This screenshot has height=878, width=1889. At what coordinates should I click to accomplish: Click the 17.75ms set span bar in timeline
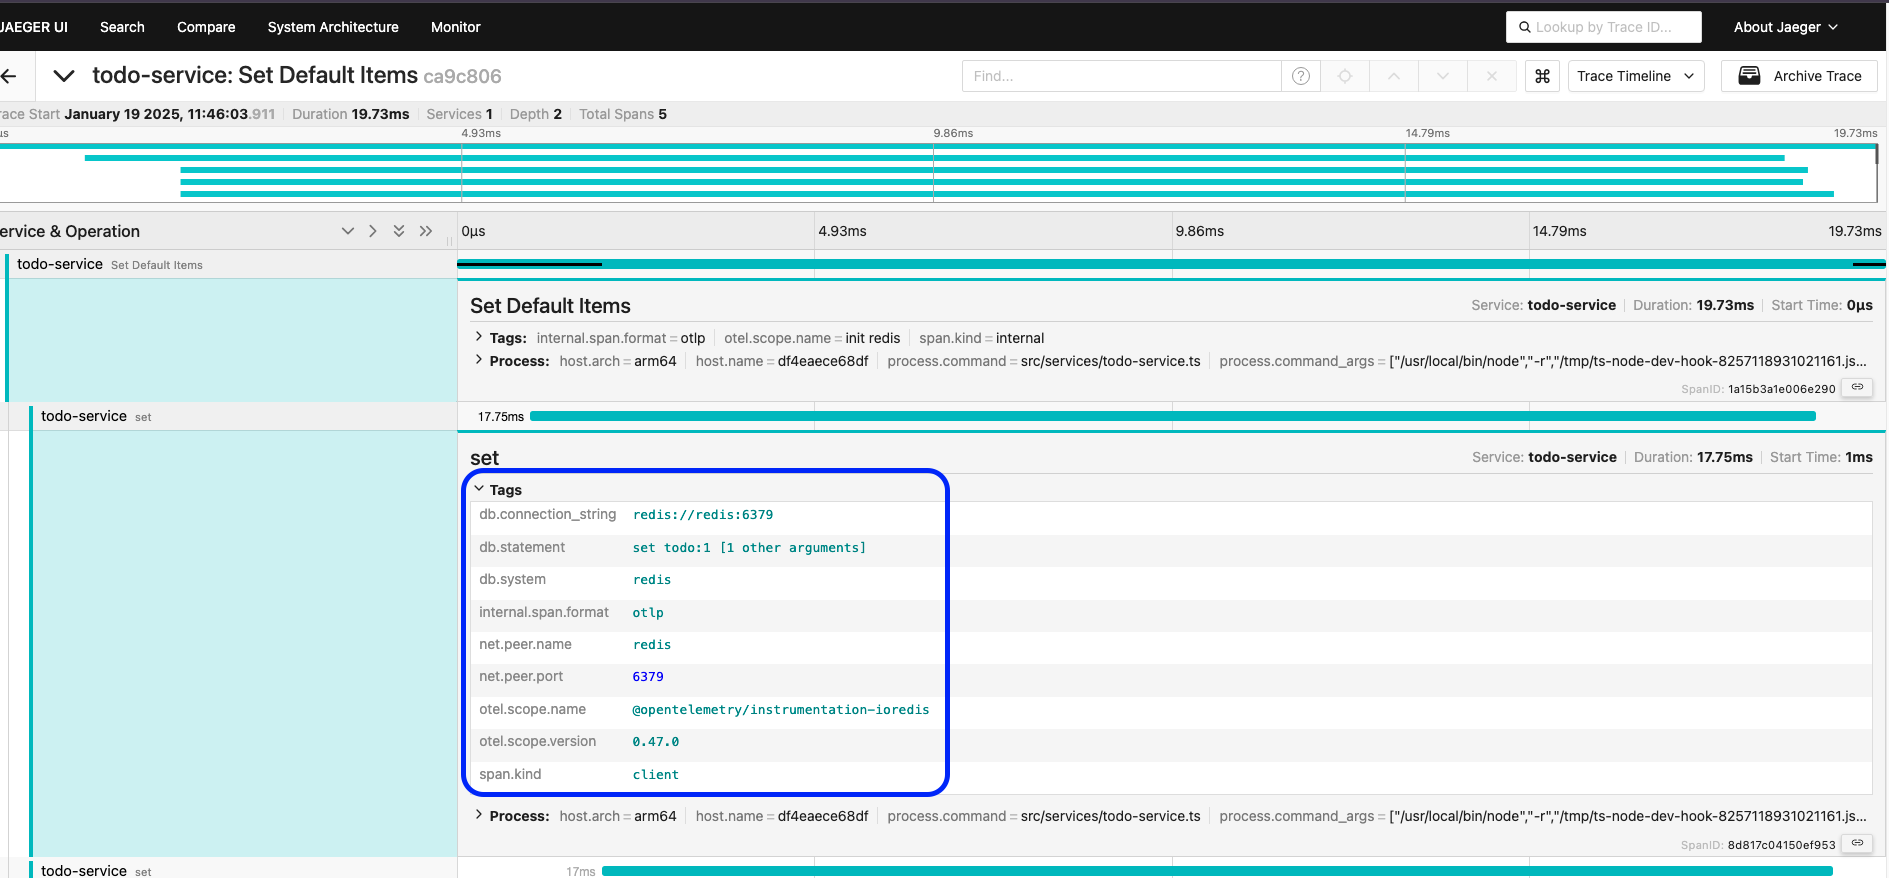(1172, 416)
